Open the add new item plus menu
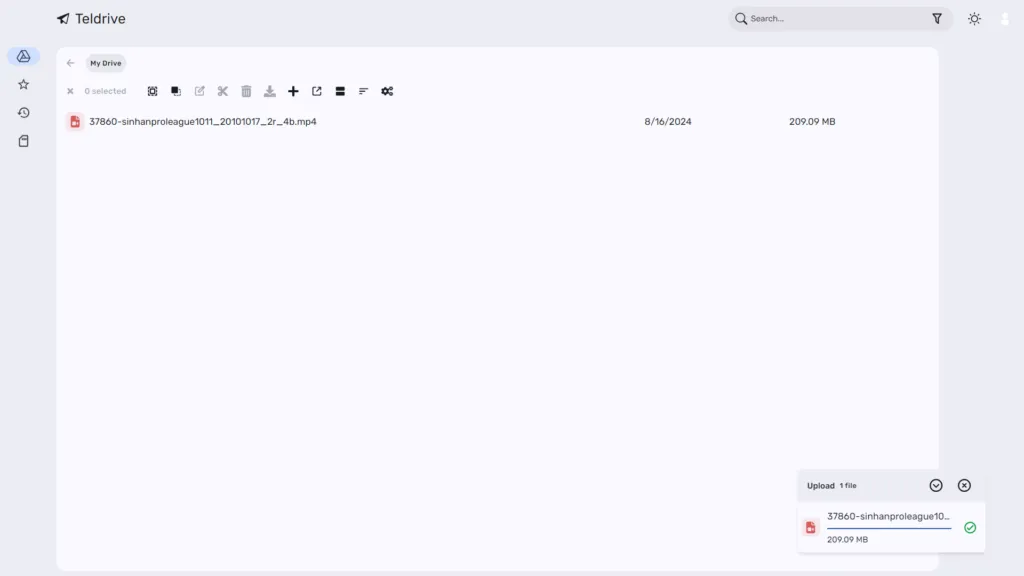This screenshot has width=1024, height=576. pyautogui.click(x=293, y=91)
